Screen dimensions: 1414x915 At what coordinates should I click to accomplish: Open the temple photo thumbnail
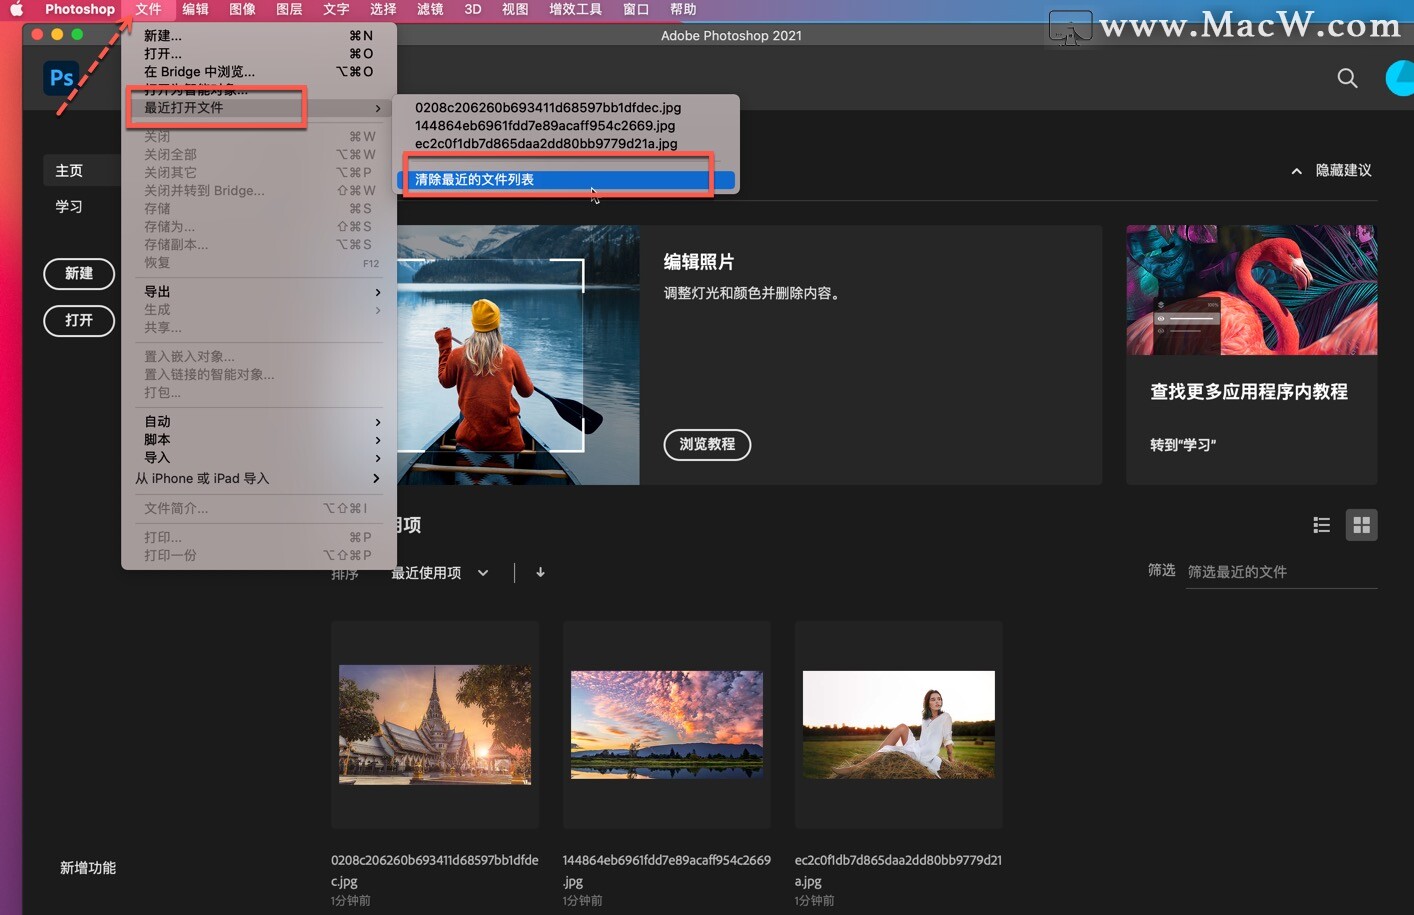point(435,724)
